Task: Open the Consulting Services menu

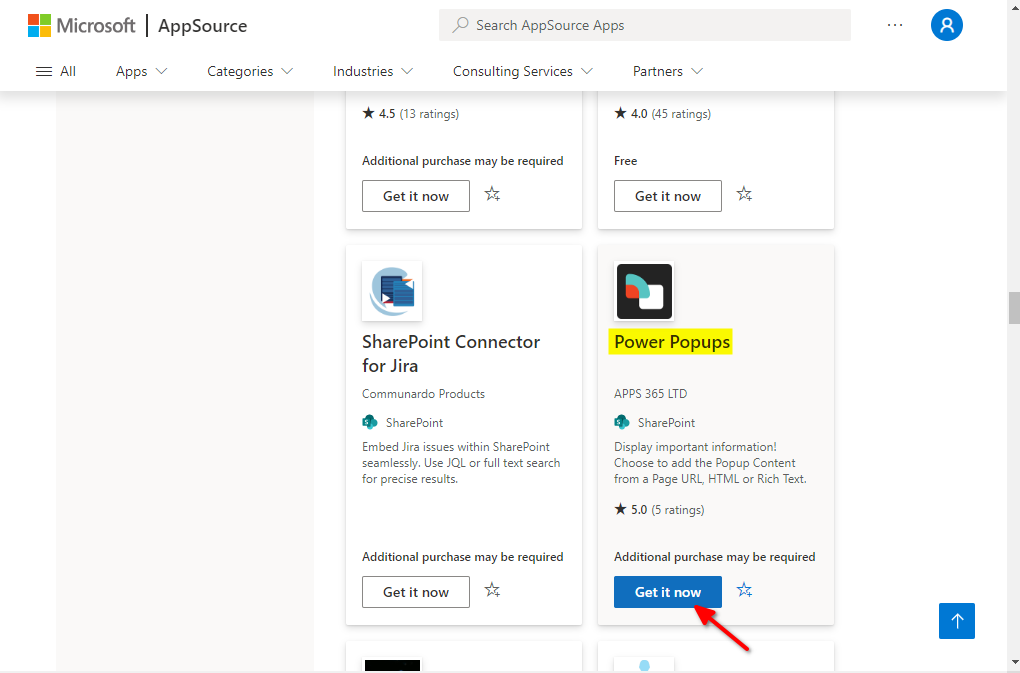Action: click(x=522, y=71)
